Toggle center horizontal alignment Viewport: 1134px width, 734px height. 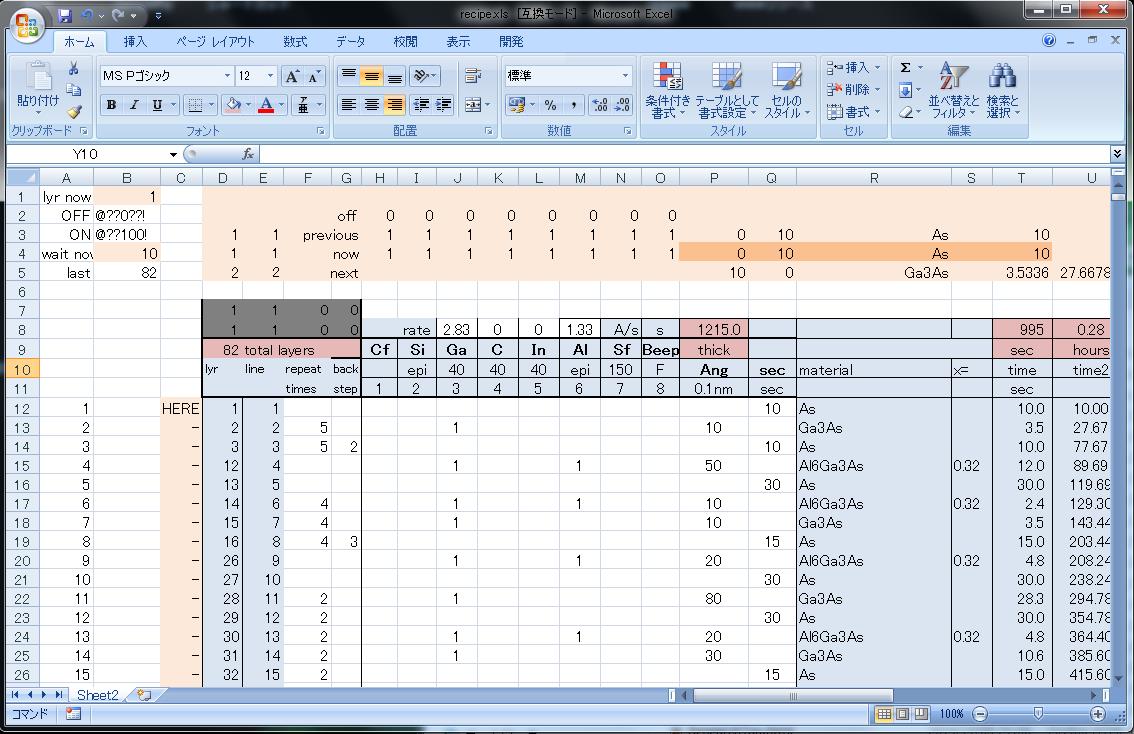click(372, 105)
